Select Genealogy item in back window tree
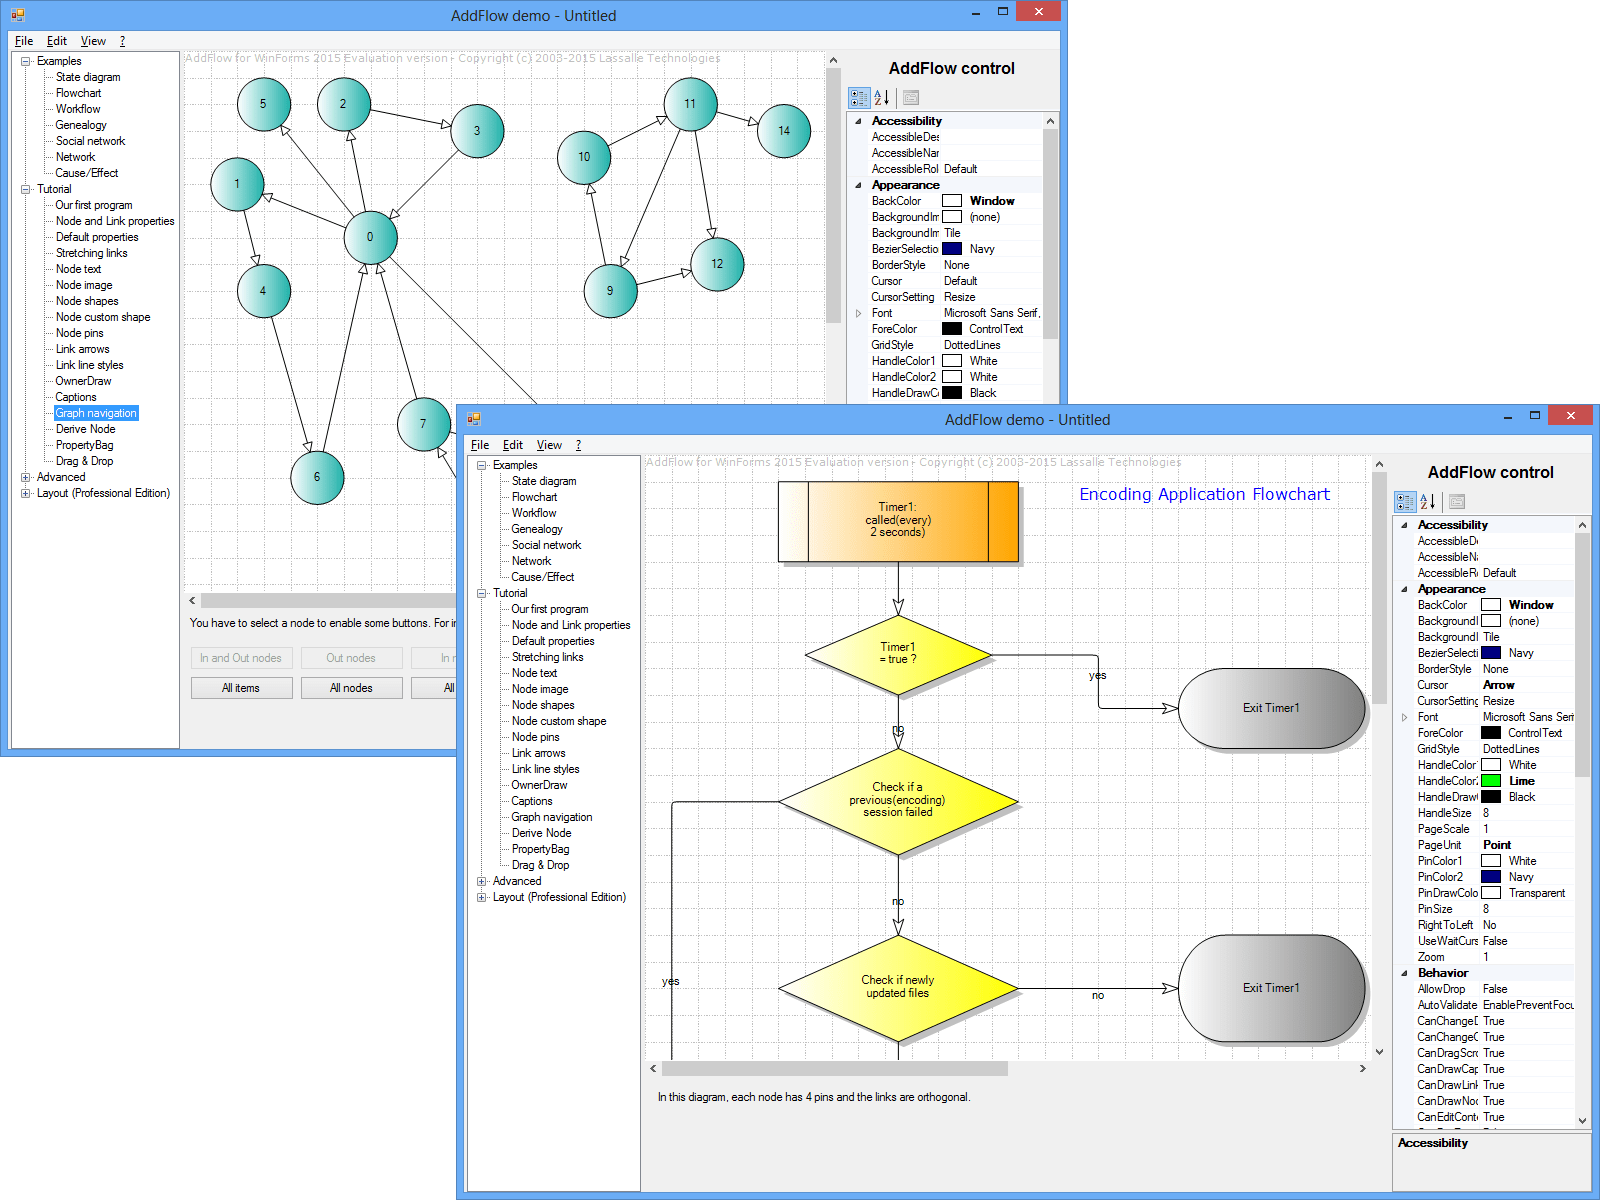Viewport: 1600px width, 1200px height. (x=81, y=125)
